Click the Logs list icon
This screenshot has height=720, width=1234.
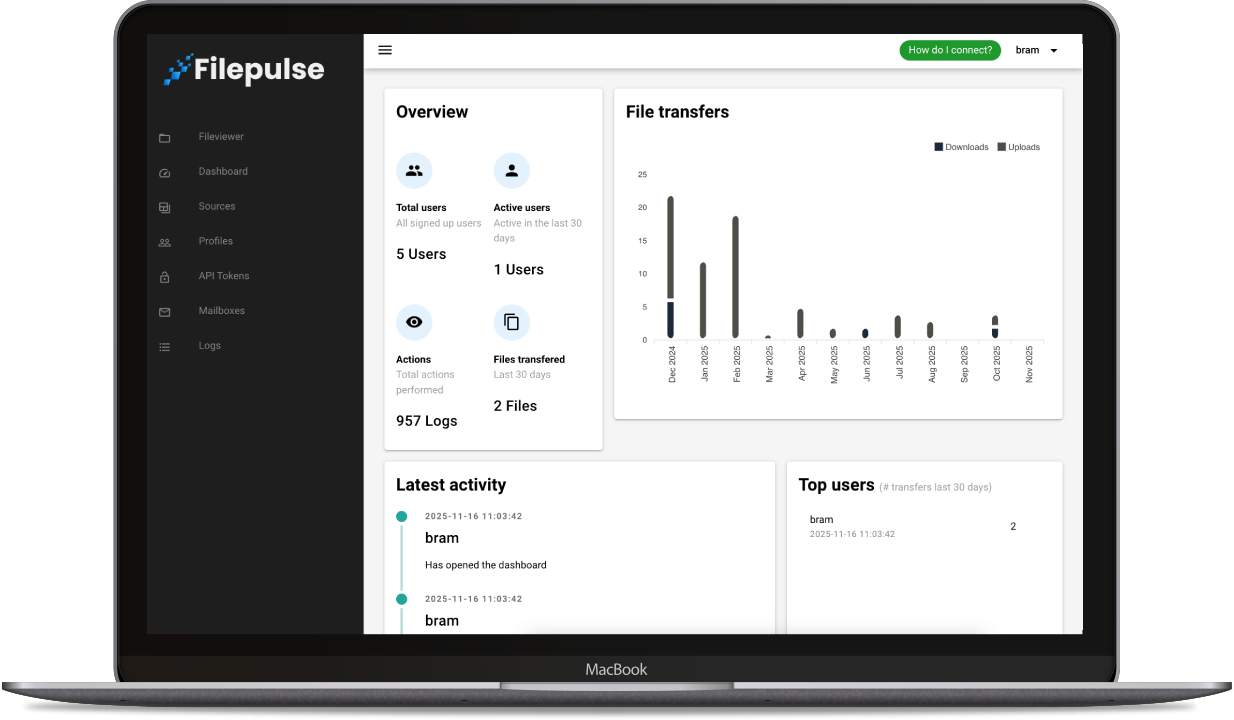click(x=165, y=347)
